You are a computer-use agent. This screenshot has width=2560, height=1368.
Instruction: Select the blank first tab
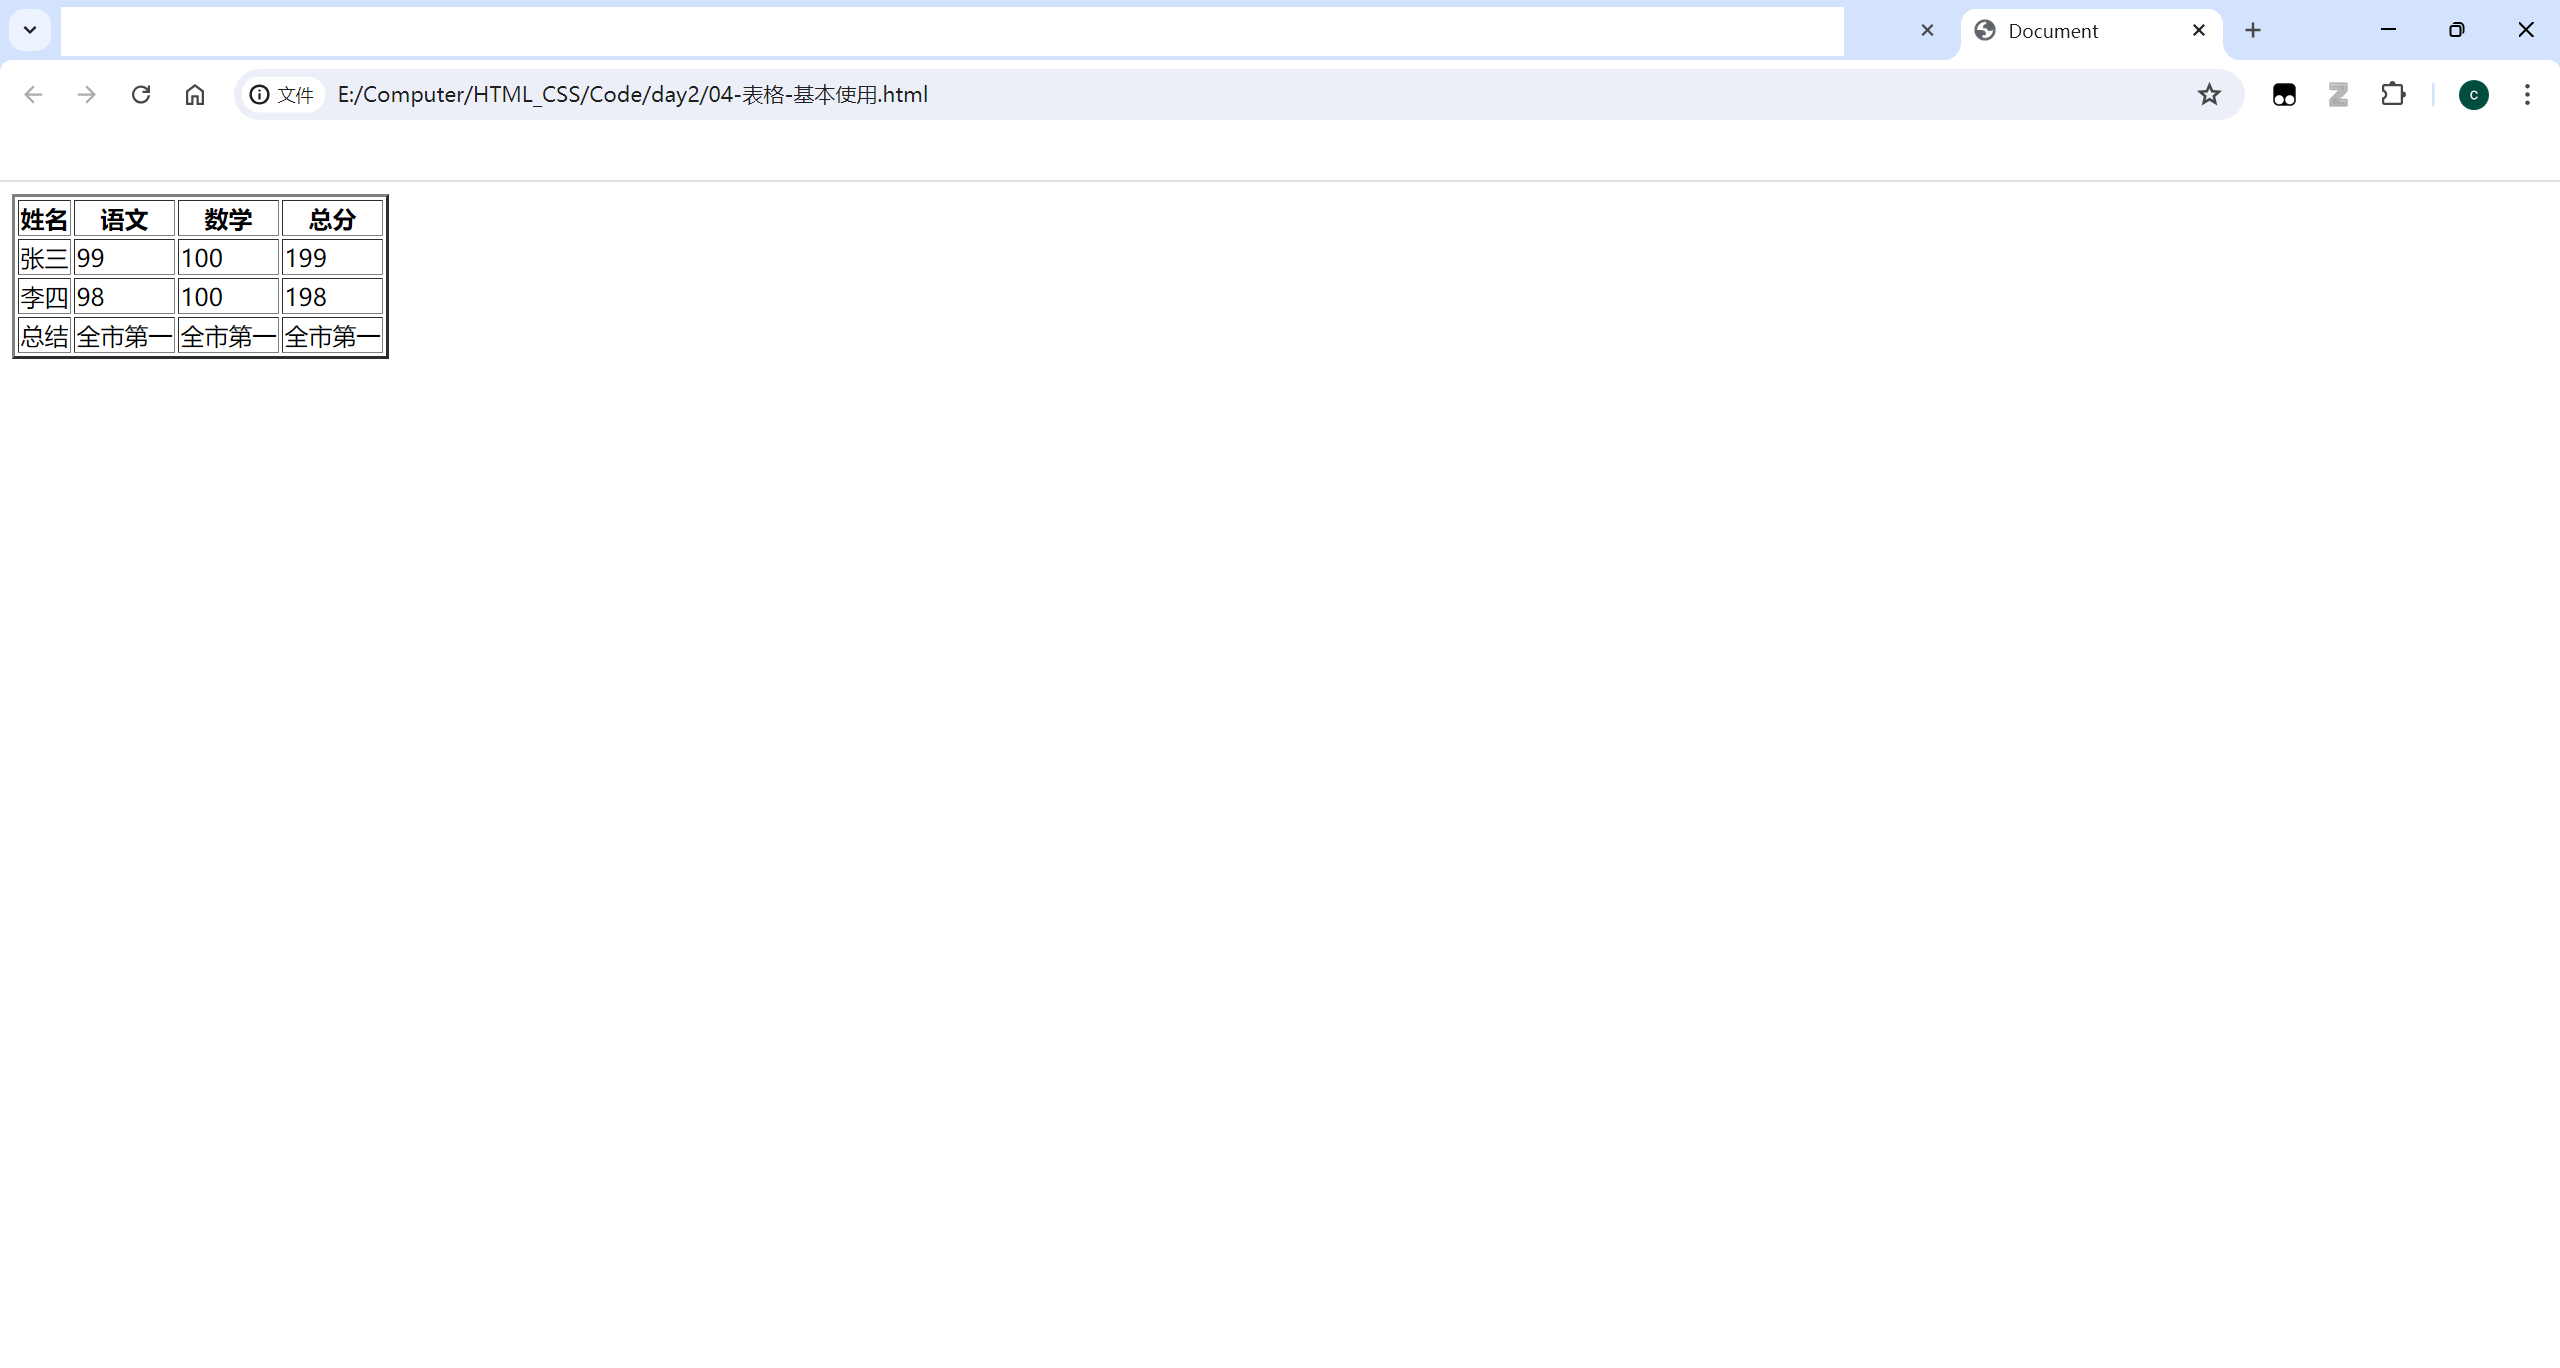950,31
